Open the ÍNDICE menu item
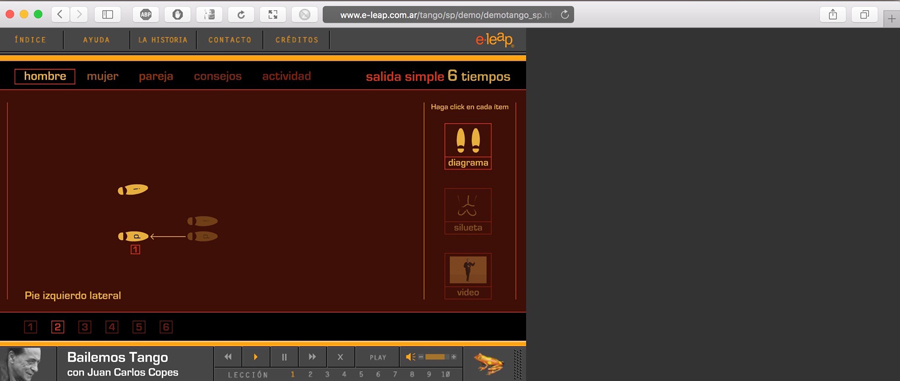900x381 pixels. 30,40
